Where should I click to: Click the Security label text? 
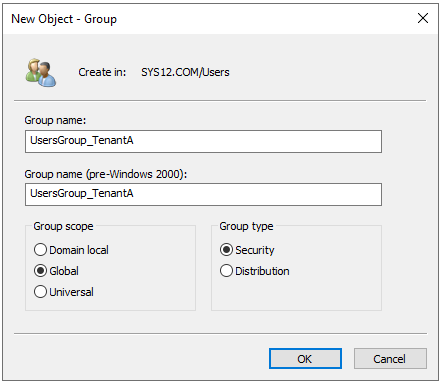[255, 250]
